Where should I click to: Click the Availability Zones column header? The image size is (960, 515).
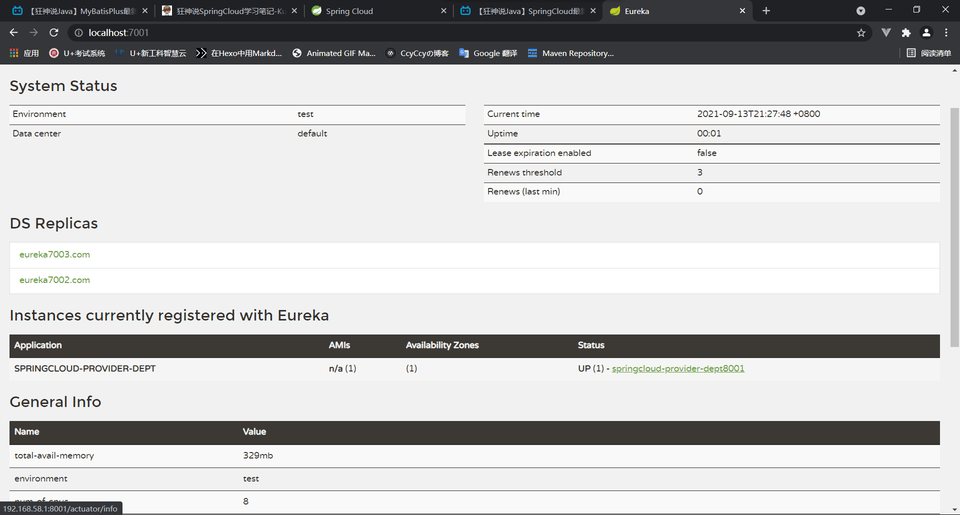click(x=442, y=345)
